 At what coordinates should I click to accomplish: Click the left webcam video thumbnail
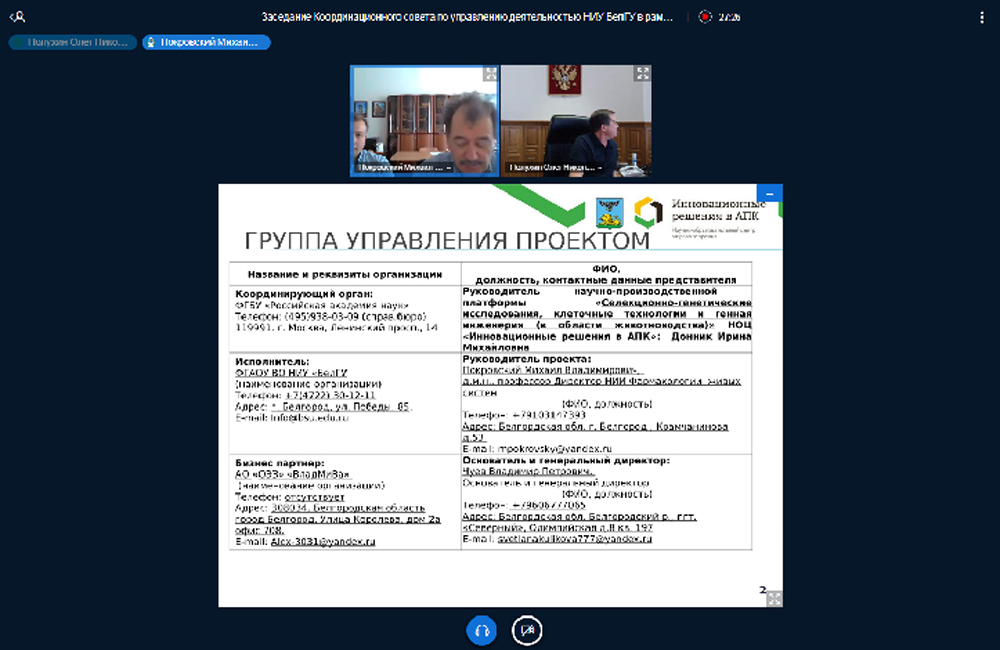424,120
